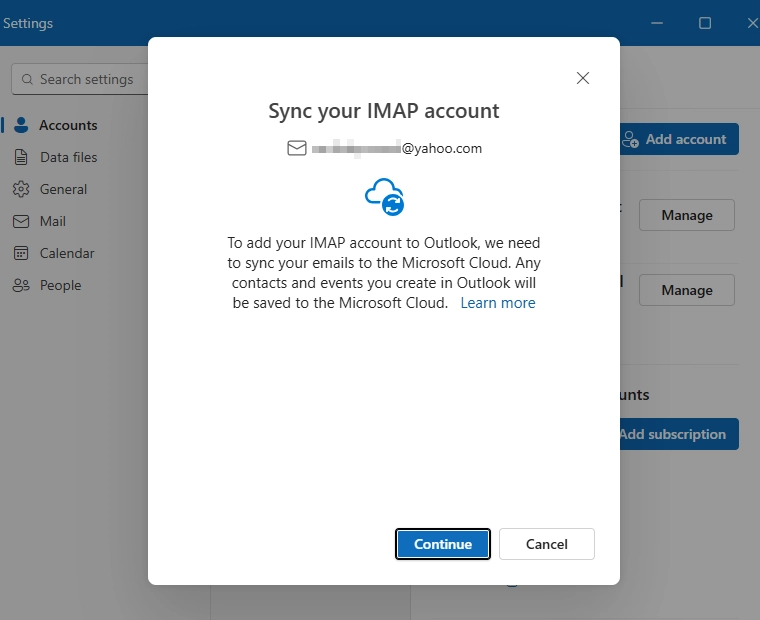Click the Accounts person icon
The image size is (760, 620).
(x=21, y=125)
